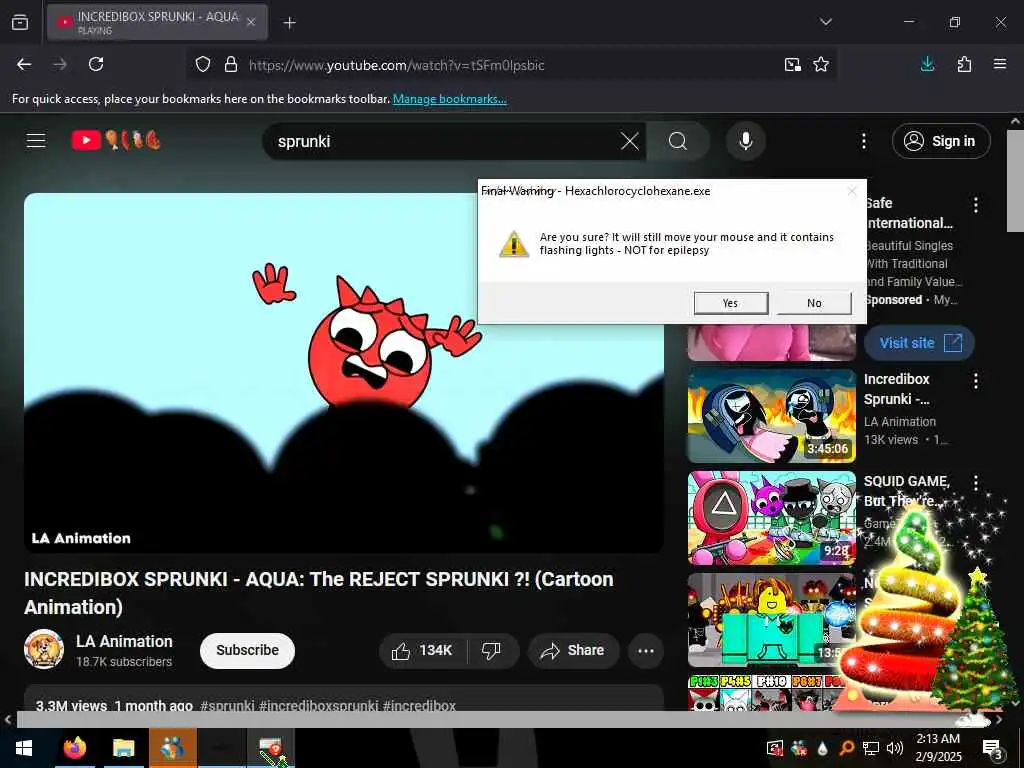
Task: Share this video
Action: pyautogui.click(x=573, y=650)
